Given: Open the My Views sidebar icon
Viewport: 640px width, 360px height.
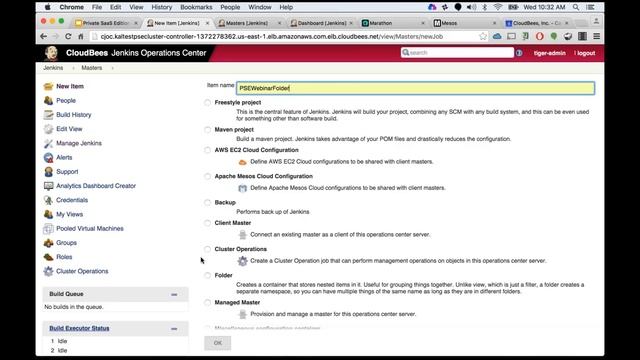Looking at the screenshot, I should click(48, 214).
